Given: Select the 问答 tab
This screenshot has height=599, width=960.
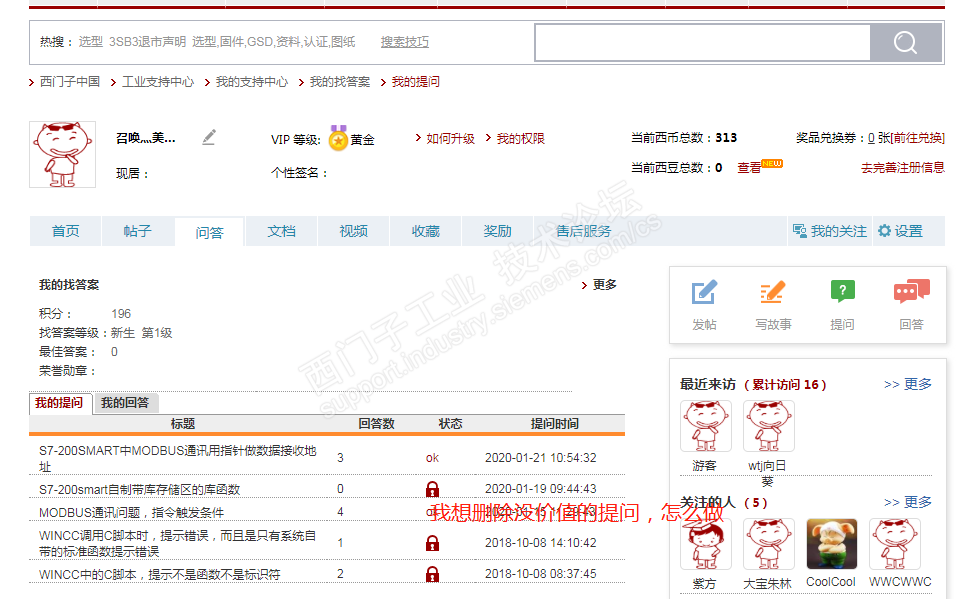Looking at the screenshot, I should tap(209, 232).
